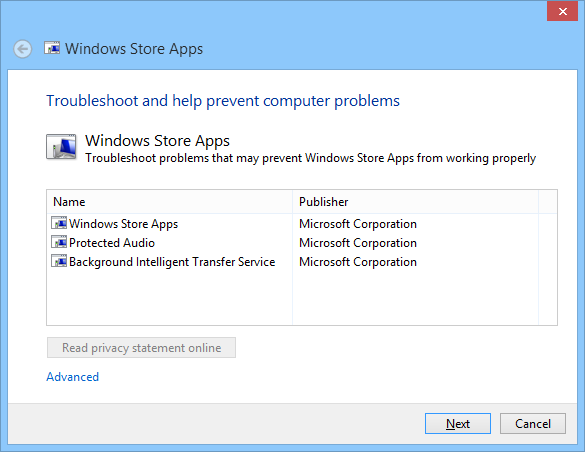The width and height of the screenshot is (585, 452).
Task: Select Background Intelligent Transfer Service entry
Action: 172,262
